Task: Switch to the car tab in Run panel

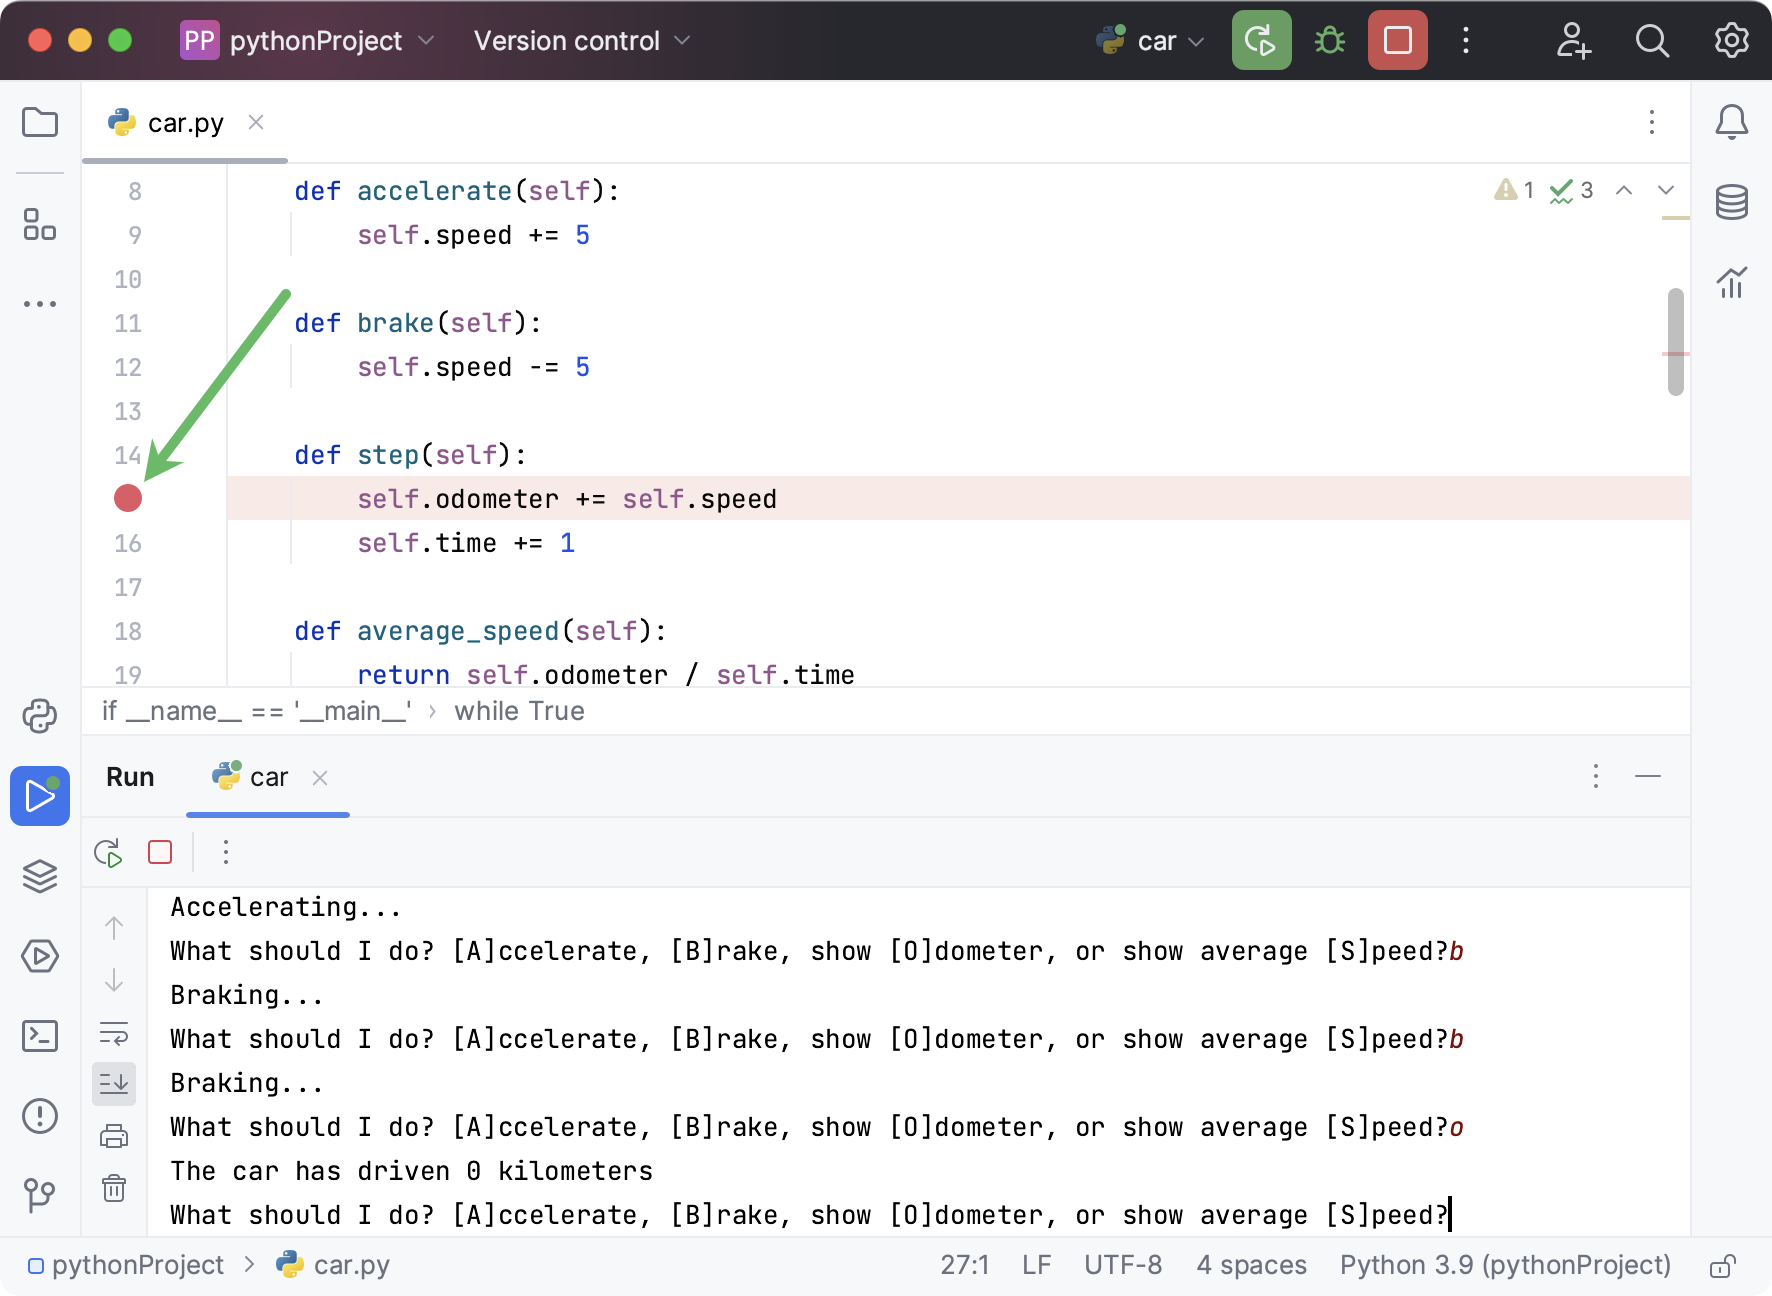Action: 267,777
